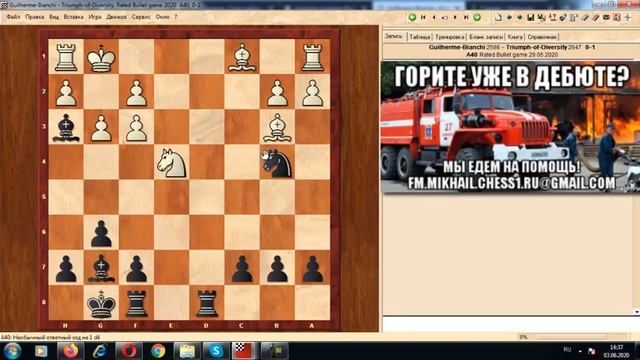
Task: Switch to the Запись tab
Action: pos(394,36)
